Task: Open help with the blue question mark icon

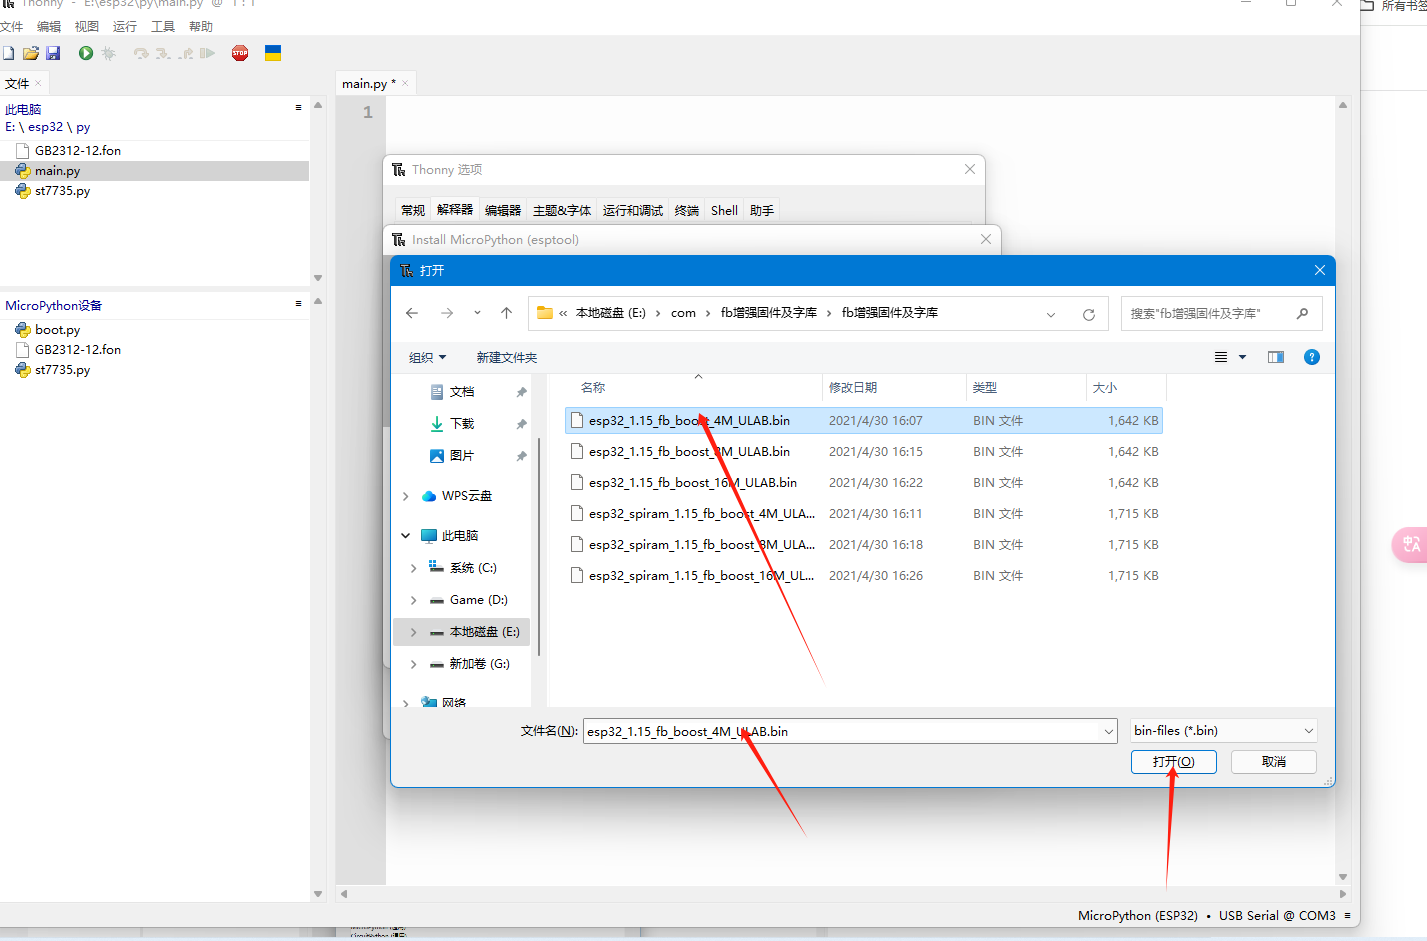Action: coord(1312,357)
